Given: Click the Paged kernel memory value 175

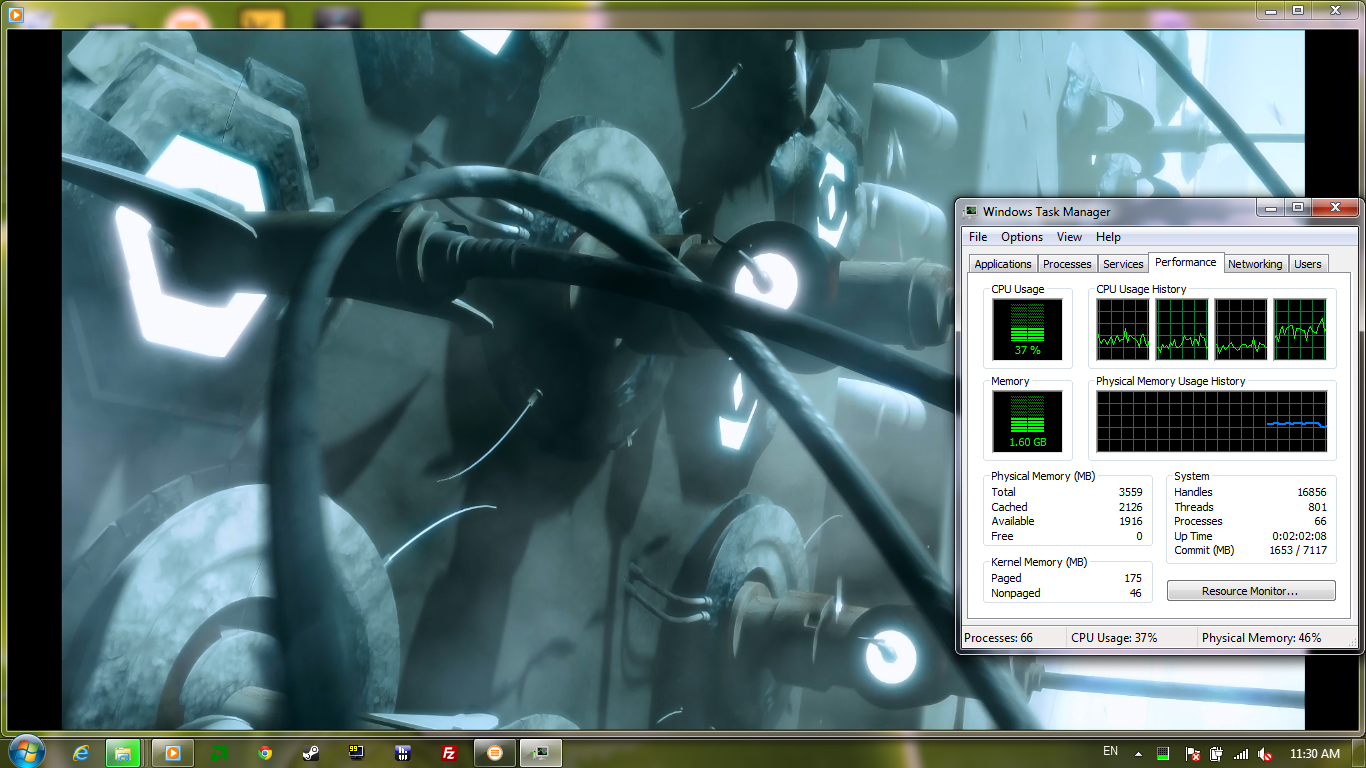Looking at the screenshot, I should point(1133,578).
